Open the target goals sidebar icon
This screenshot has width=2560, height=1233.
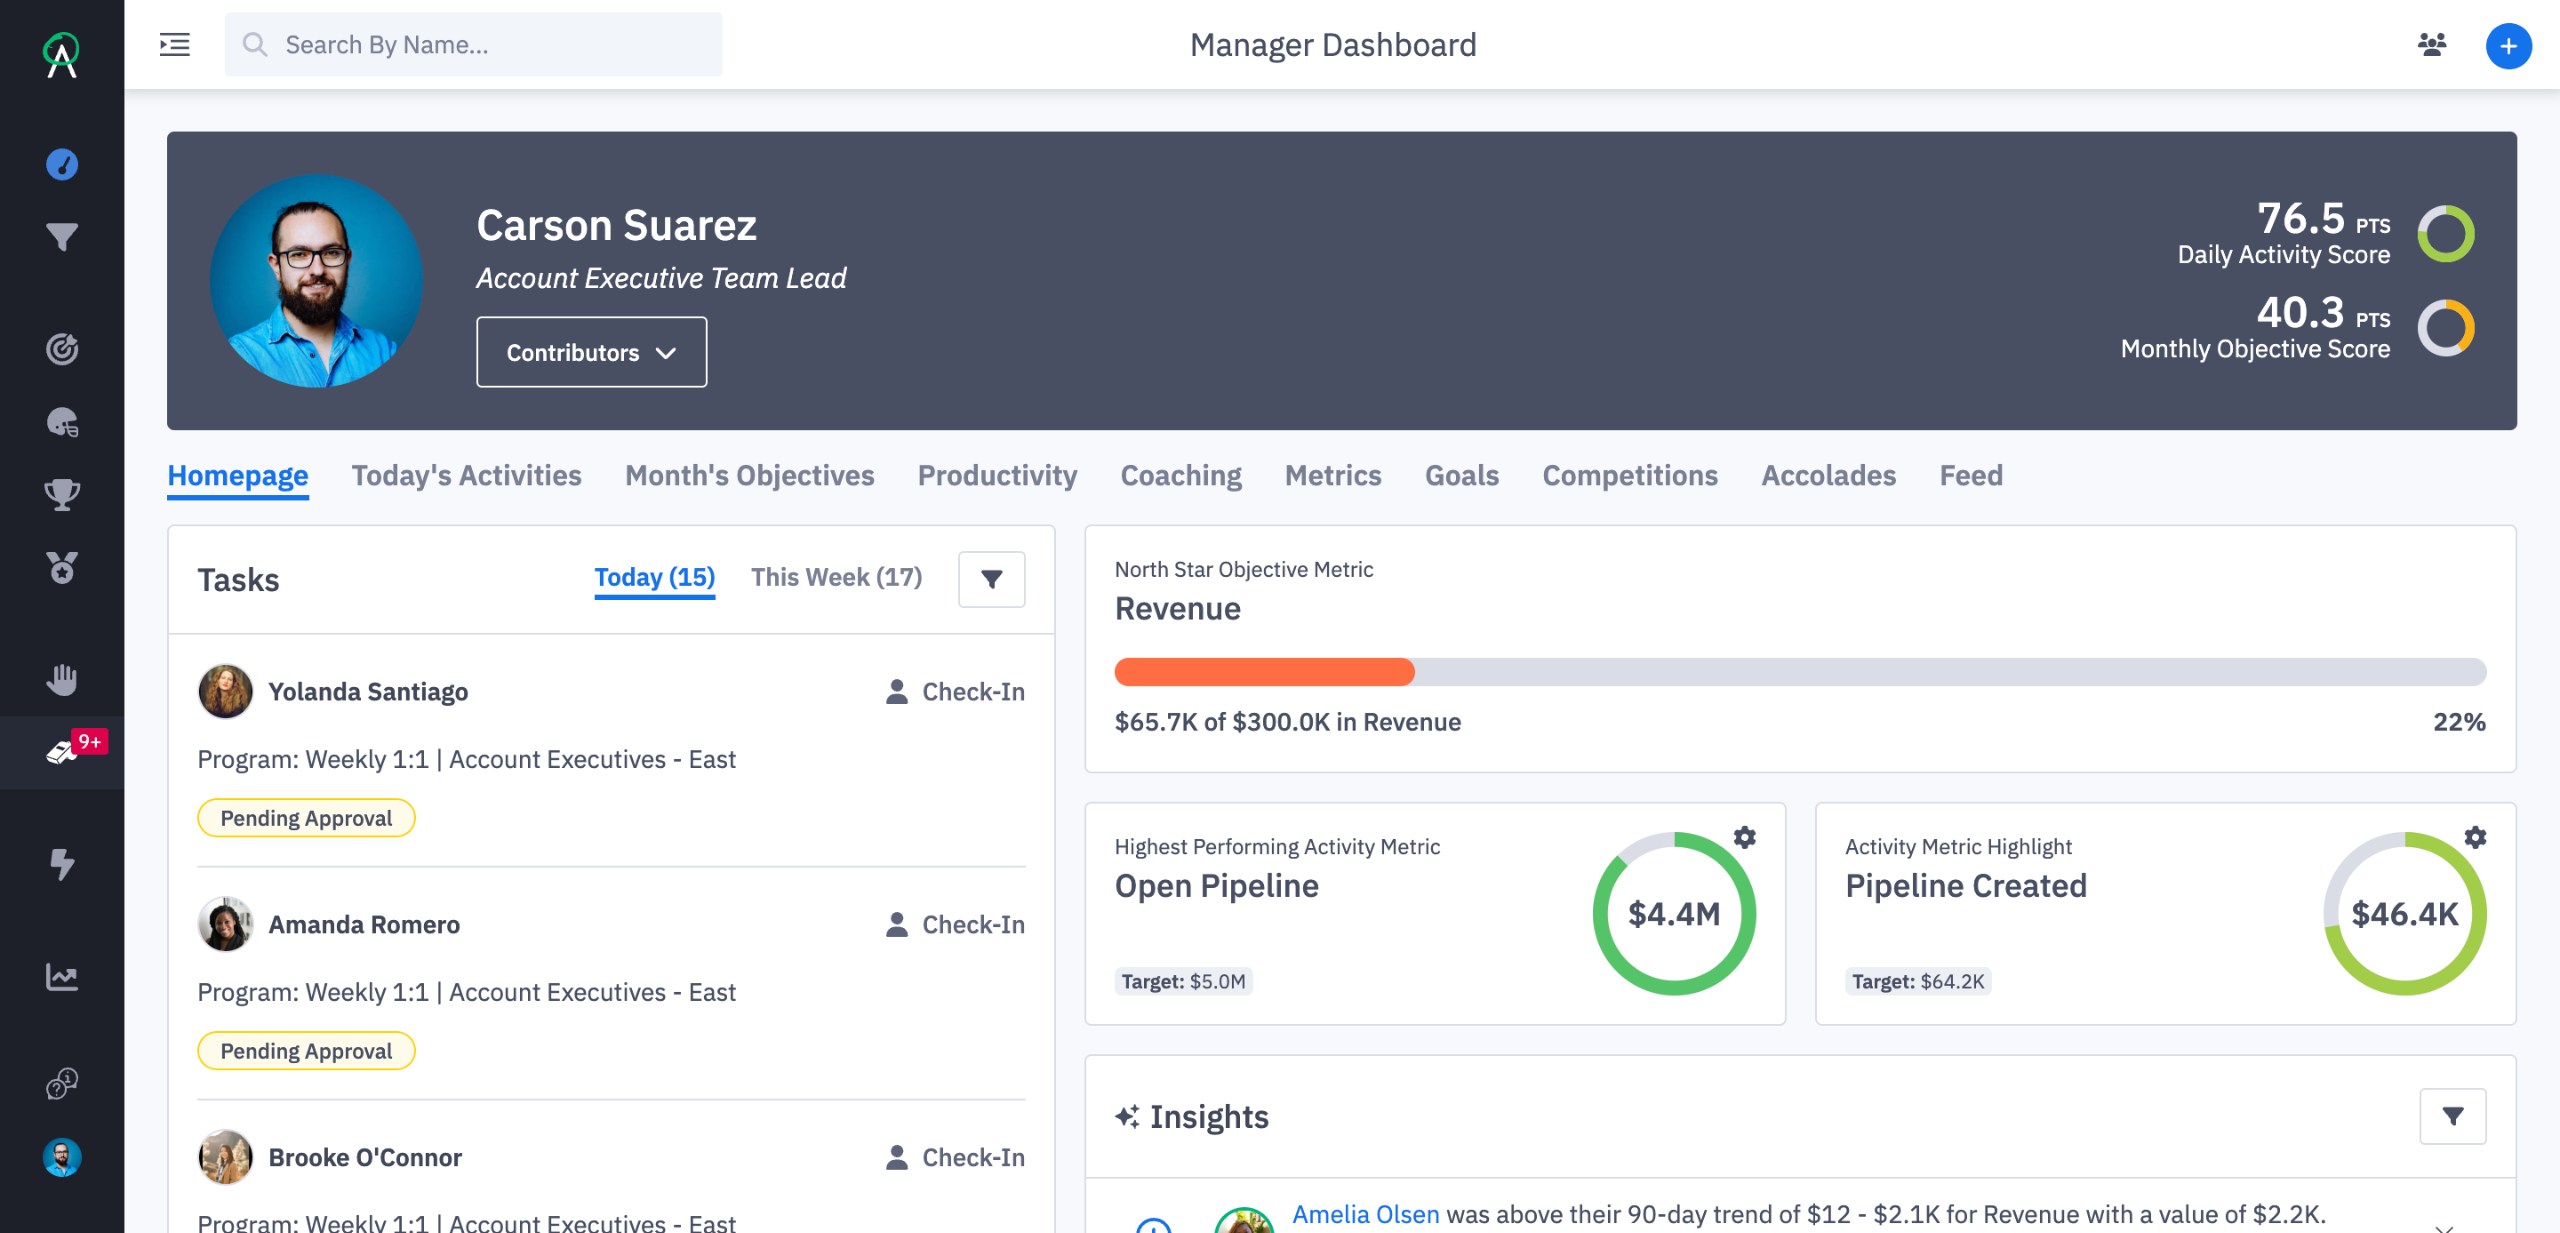click(x=62, y=349)
